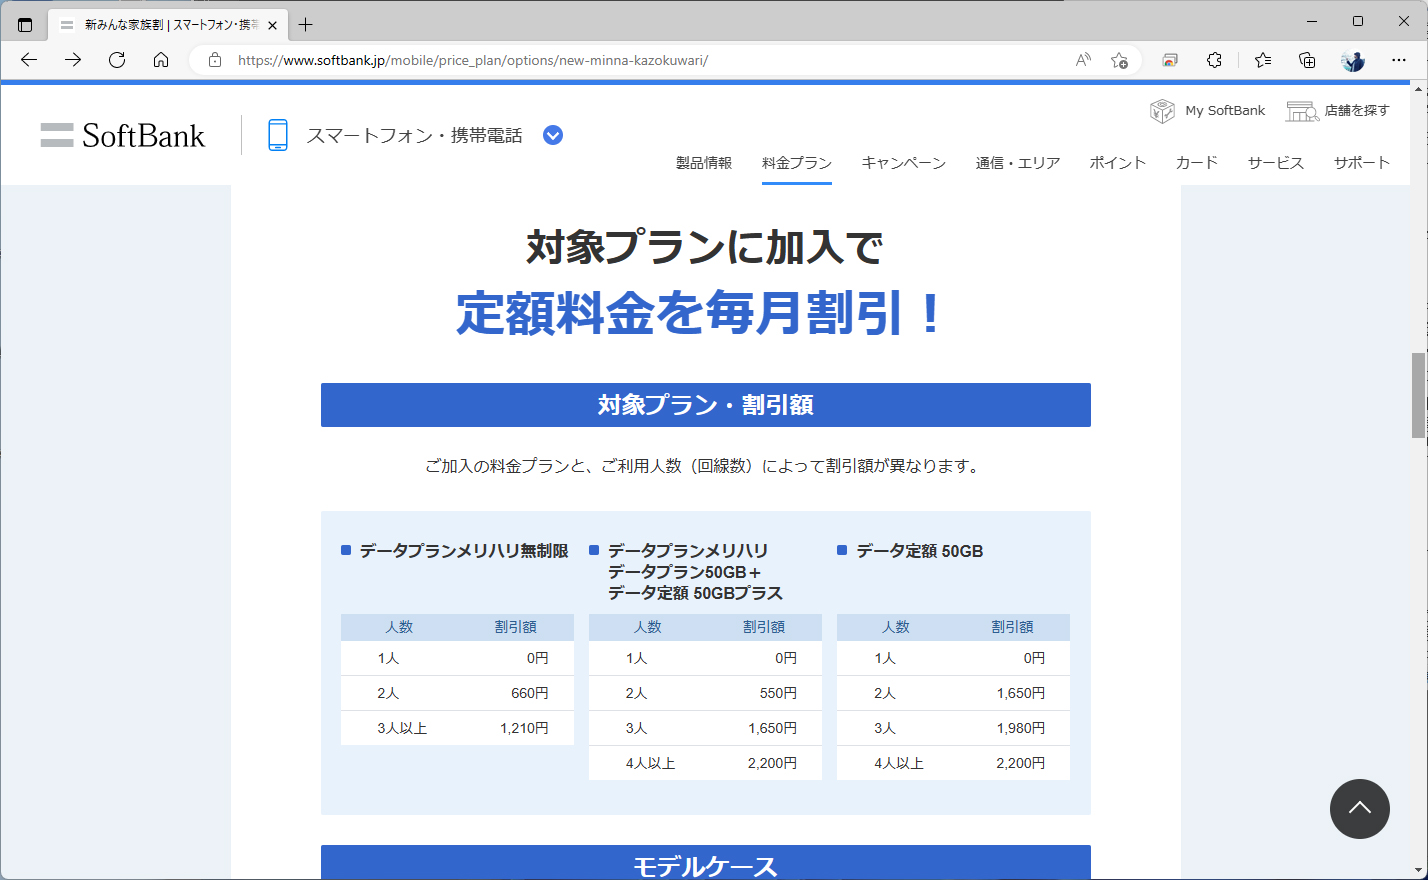Viewport: 1428px width, 880px height.
Task: Click the SoftBank logo
Action: pyautogui.click(x=122, y=134)
